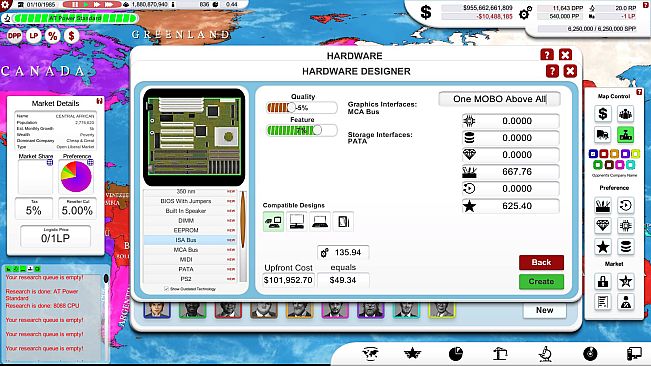Viewport: 651px width, 366px height.
Task: Select the star preference in Map Control
Action: pyautogui.click(x=602, y=246)
